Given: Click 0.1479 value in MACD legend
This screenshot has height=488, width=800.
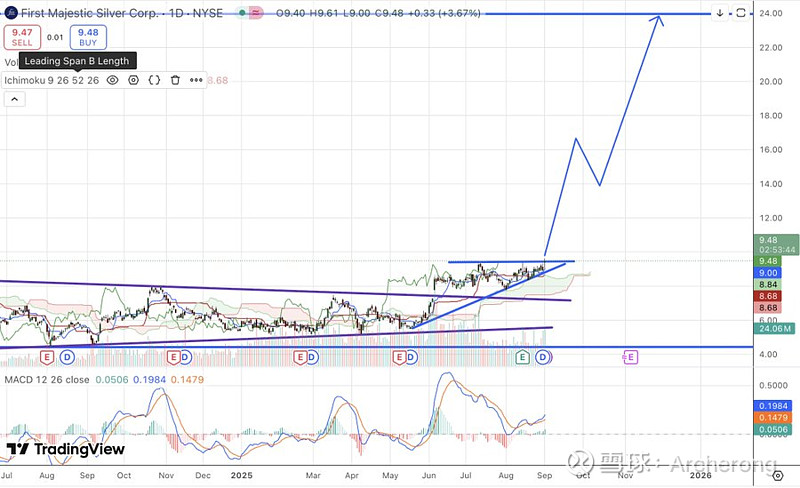Looking at the screenshot, I should [x=187, y=380].
